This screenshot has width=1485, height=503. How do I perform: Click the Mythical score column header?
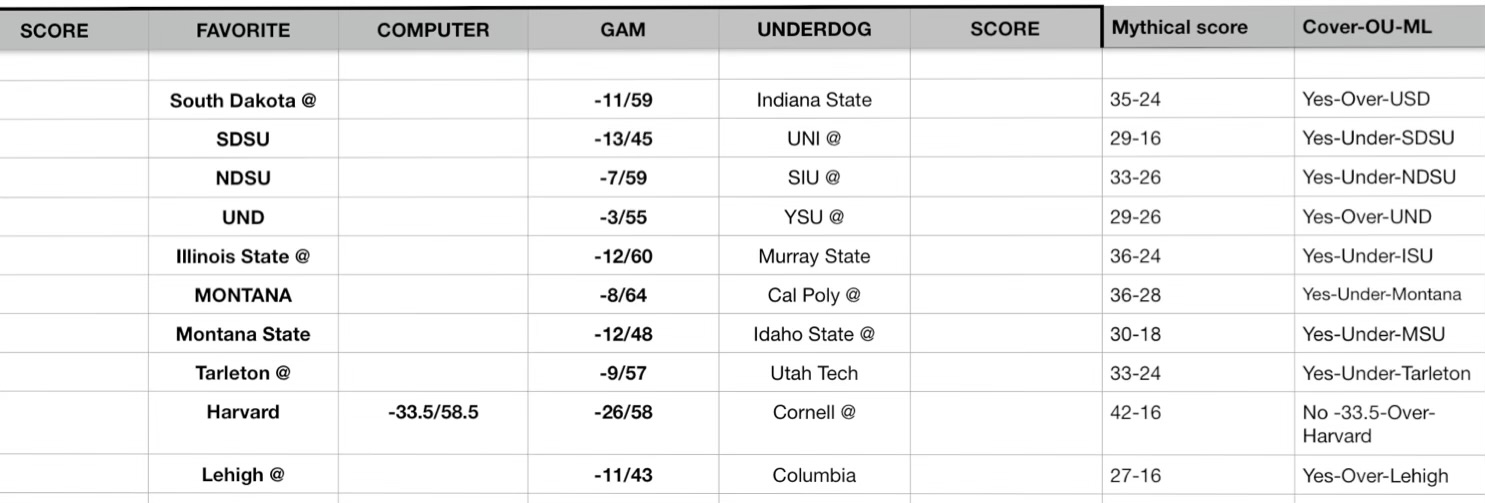tap(1180, 28)
